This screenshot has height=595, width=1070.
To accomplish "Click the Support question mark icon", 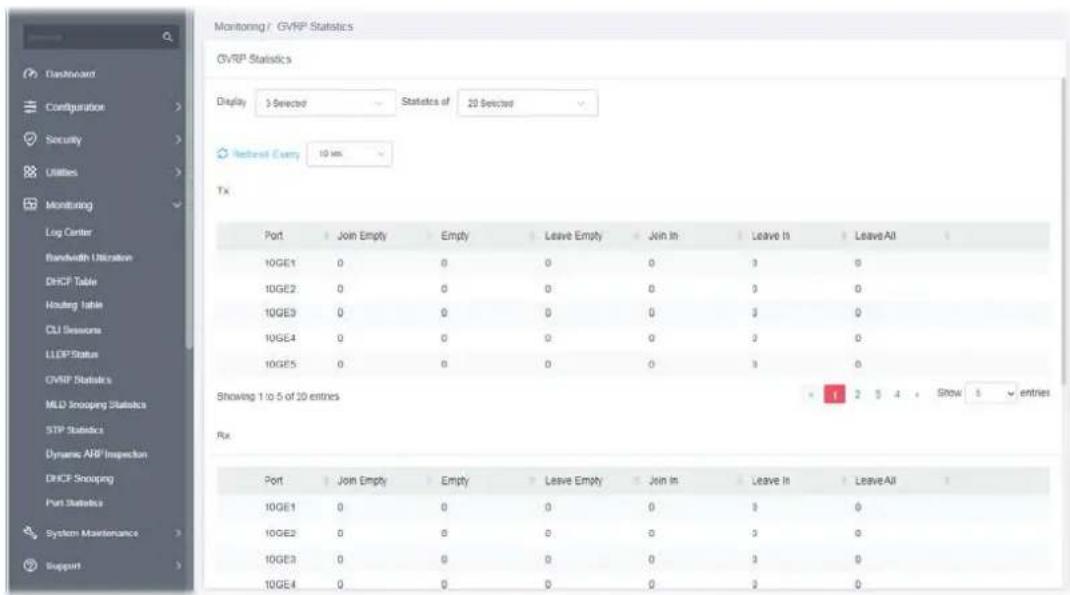I will click(x=30, y=565).
